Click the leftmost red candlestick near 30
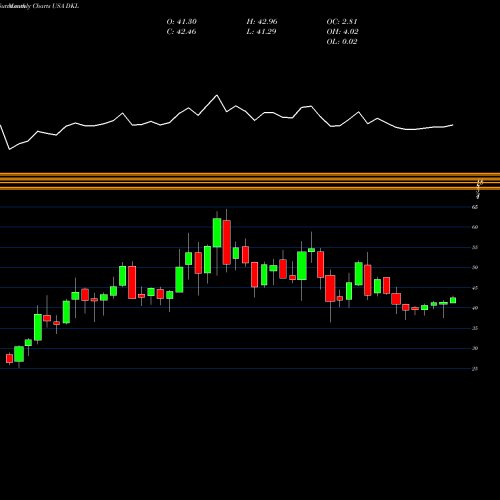The width and height of the screenshot is (500, 500). (9, 358)
